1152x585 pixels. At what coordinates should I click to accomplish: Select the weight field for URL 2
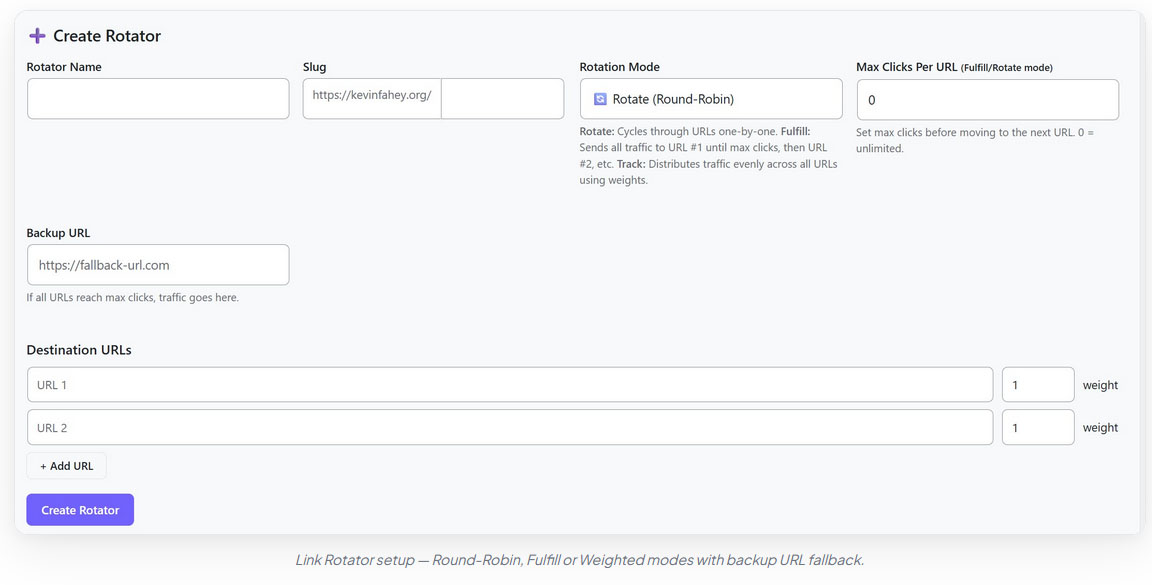point(1038,427)
